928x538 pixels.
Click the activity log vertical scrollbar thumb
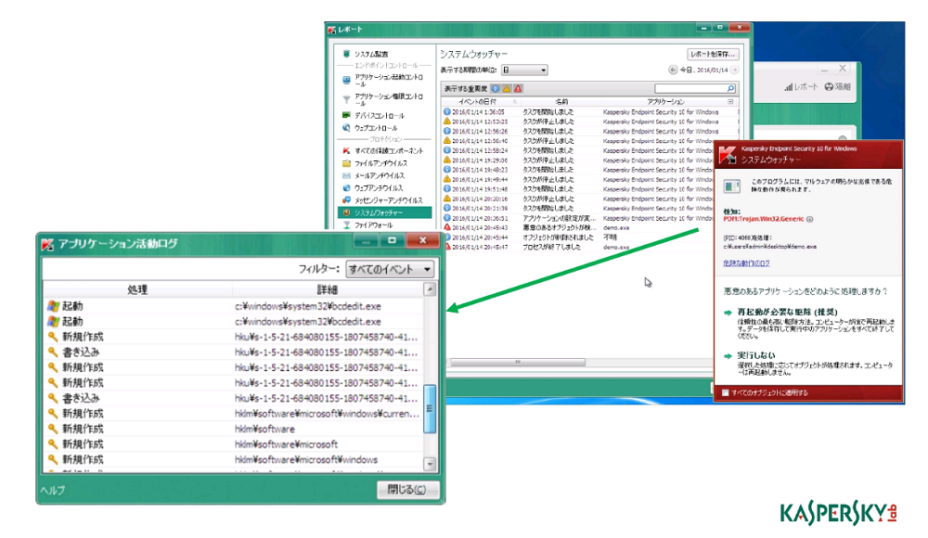(430, 408)
